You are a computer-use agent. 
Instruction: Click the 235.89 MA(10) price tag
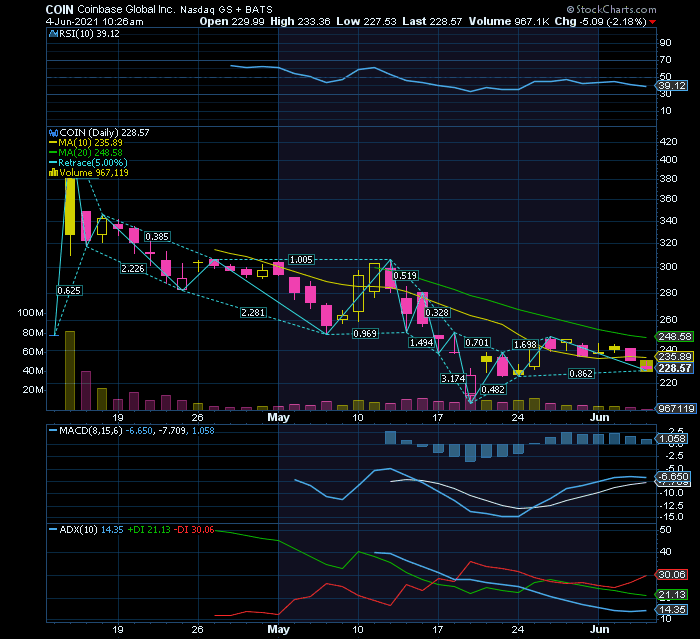click(675, 356)
